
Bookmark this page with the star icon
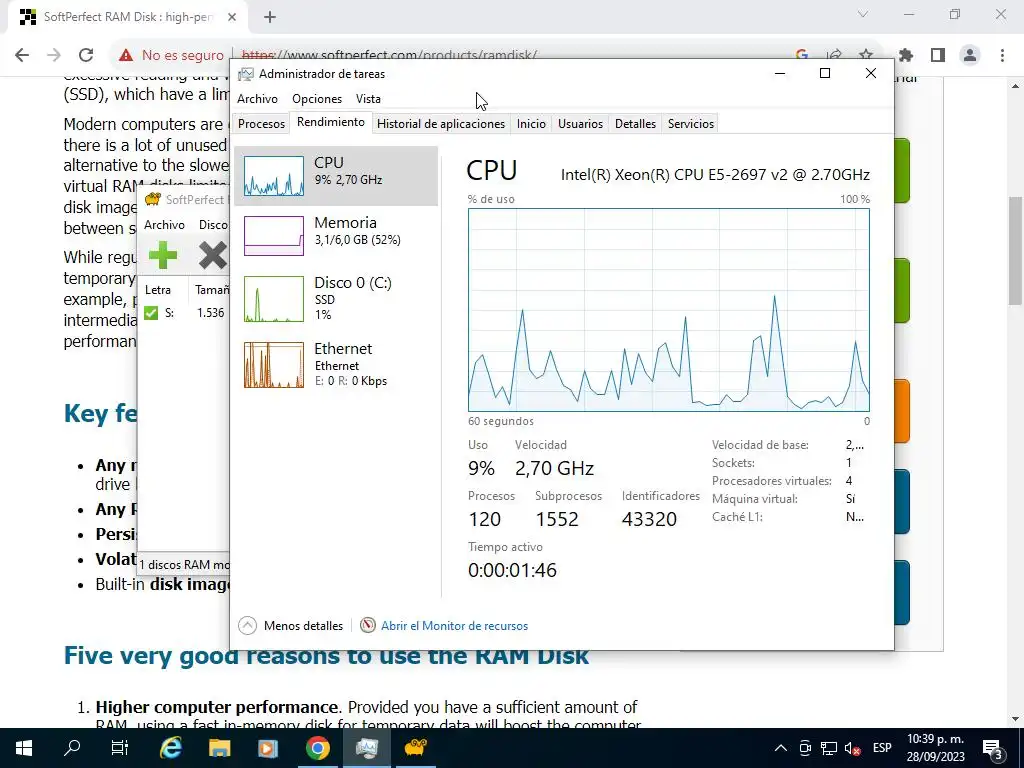(x=866, y=55)
